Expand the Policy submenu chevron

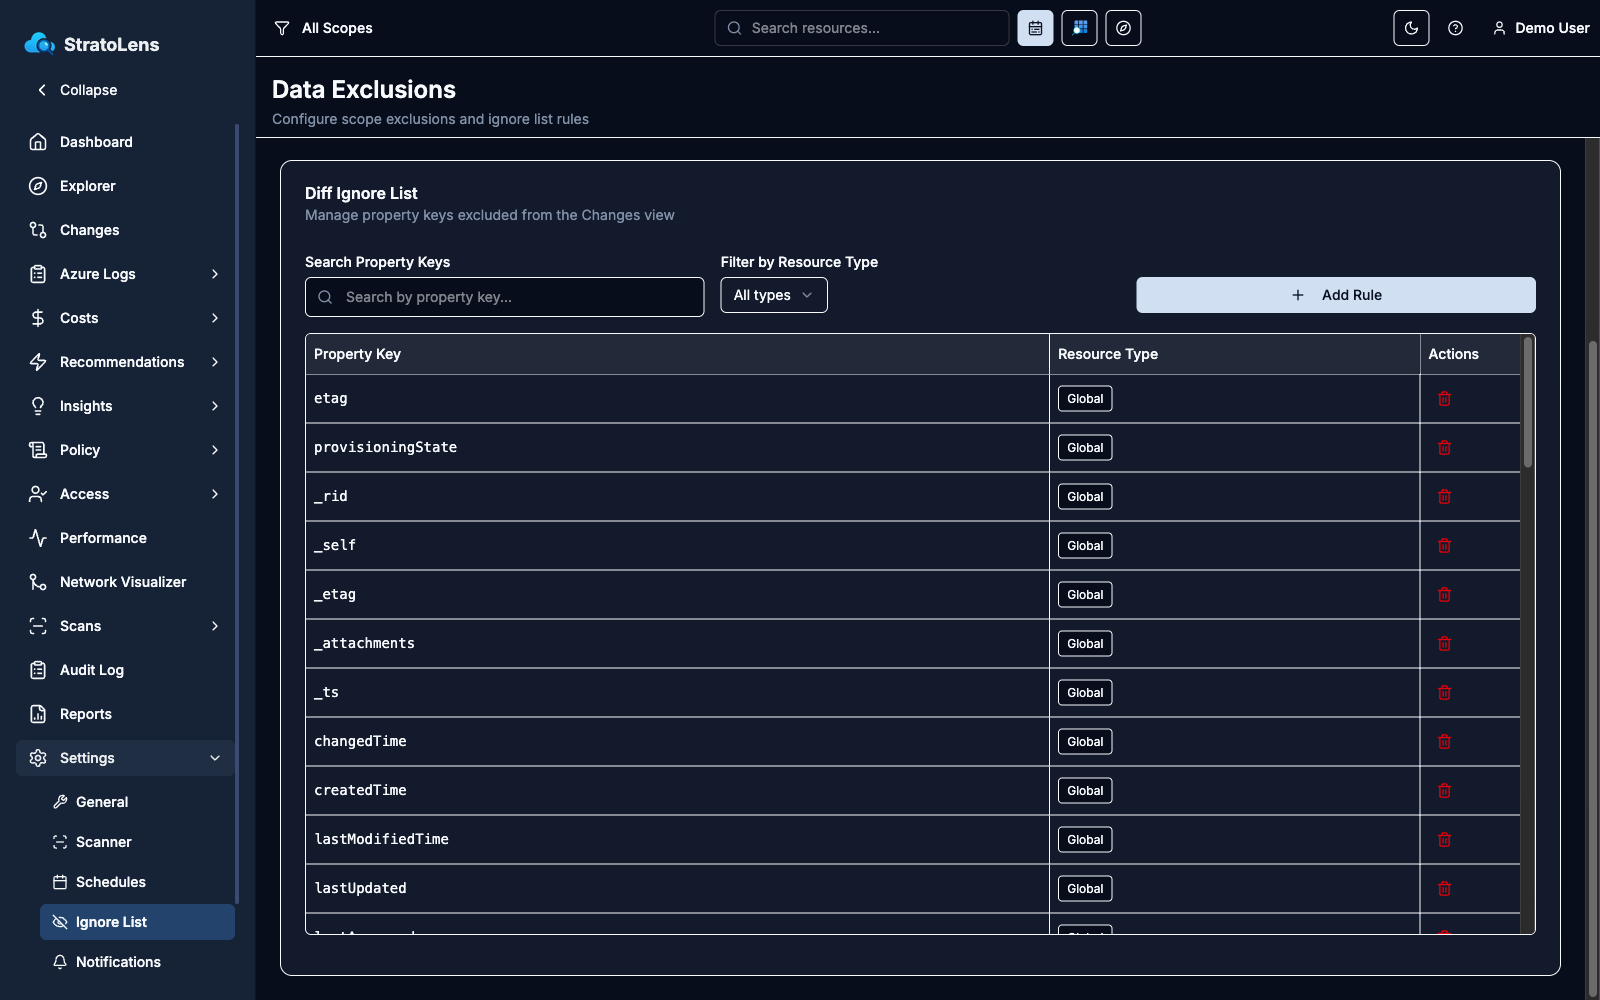pos(215,450)
